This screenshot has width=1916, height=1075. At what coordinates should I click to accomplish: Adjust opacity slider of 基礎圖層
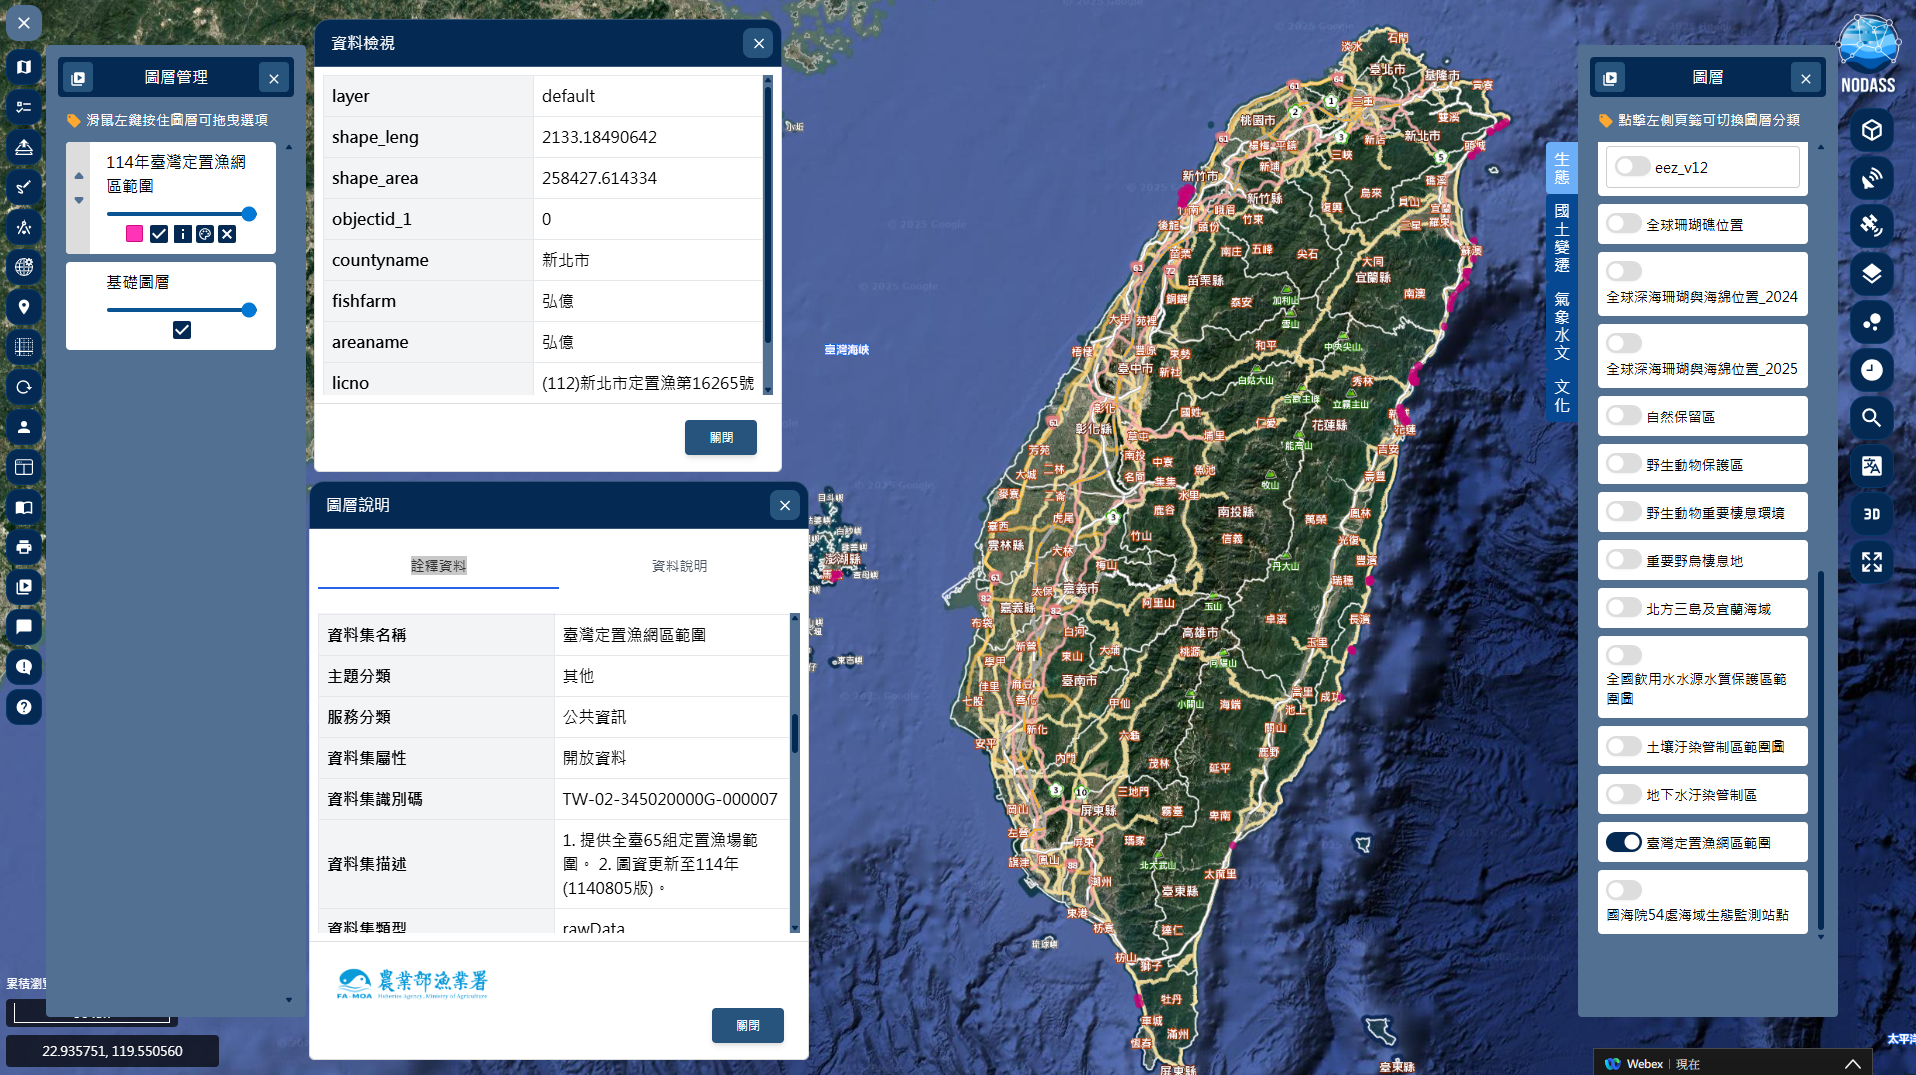pos(180,310)
